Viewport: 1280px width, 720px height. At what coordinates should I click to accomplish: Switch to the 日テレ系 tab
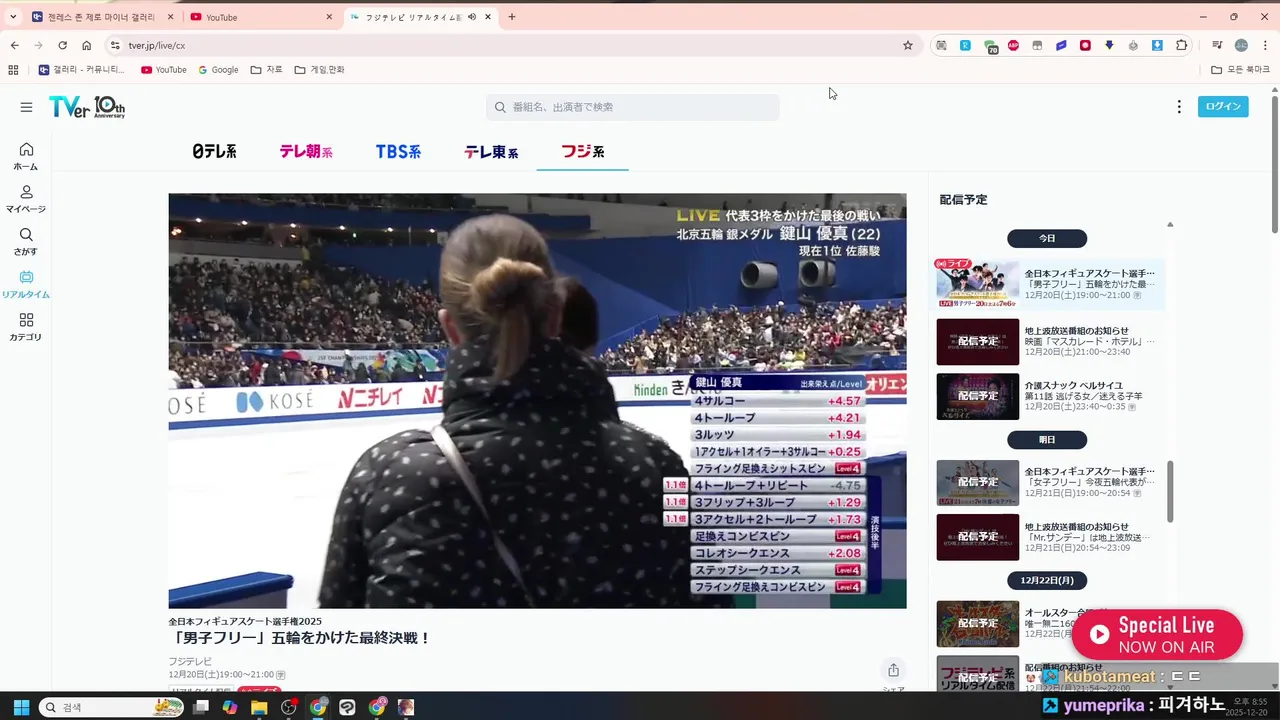[214, 152]
